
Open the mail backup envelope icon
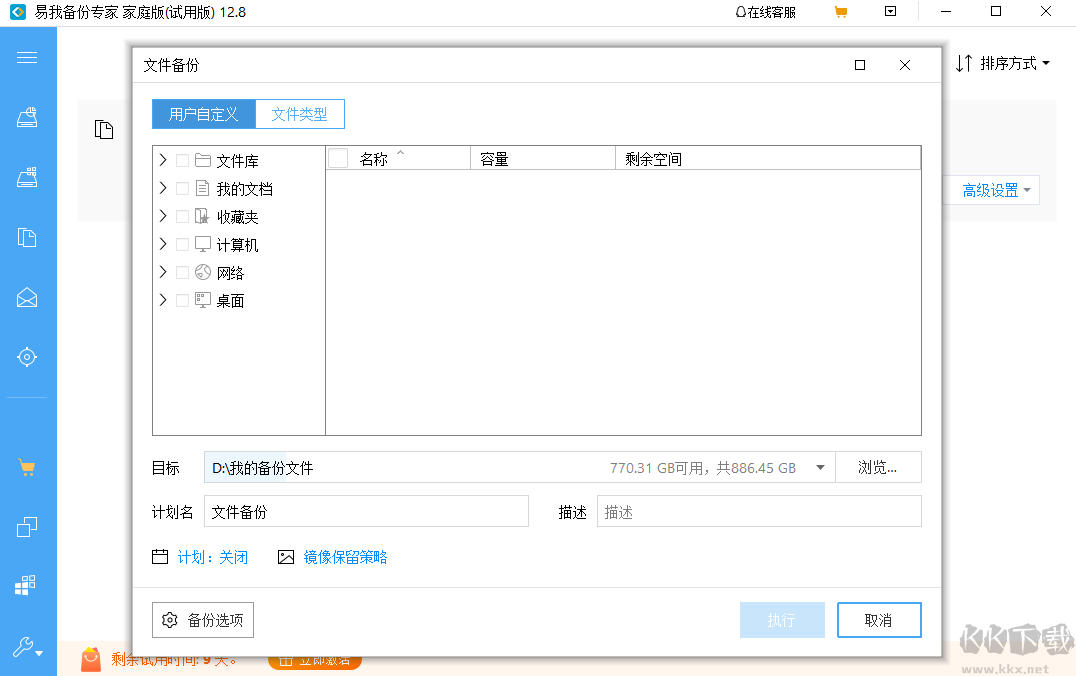pyautogui.click(x=27, y=297)
